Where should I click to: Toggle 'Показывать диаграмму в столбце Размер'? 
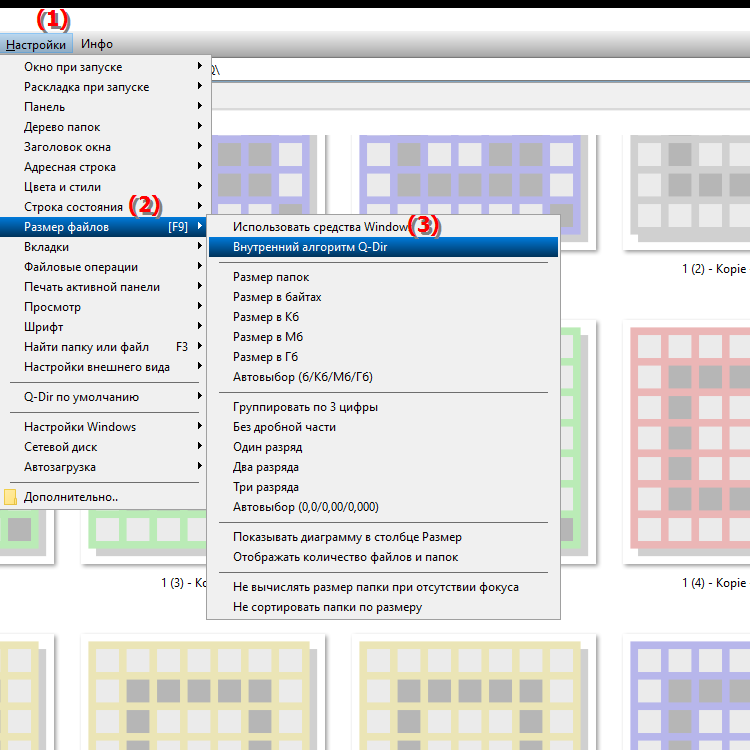coord(347,537)
